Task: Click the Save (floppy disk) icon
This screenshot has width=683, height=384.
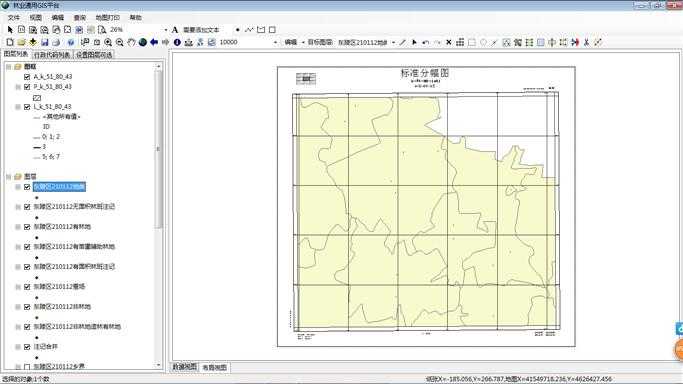Action: pyautogui.click(x=44, y=42)
